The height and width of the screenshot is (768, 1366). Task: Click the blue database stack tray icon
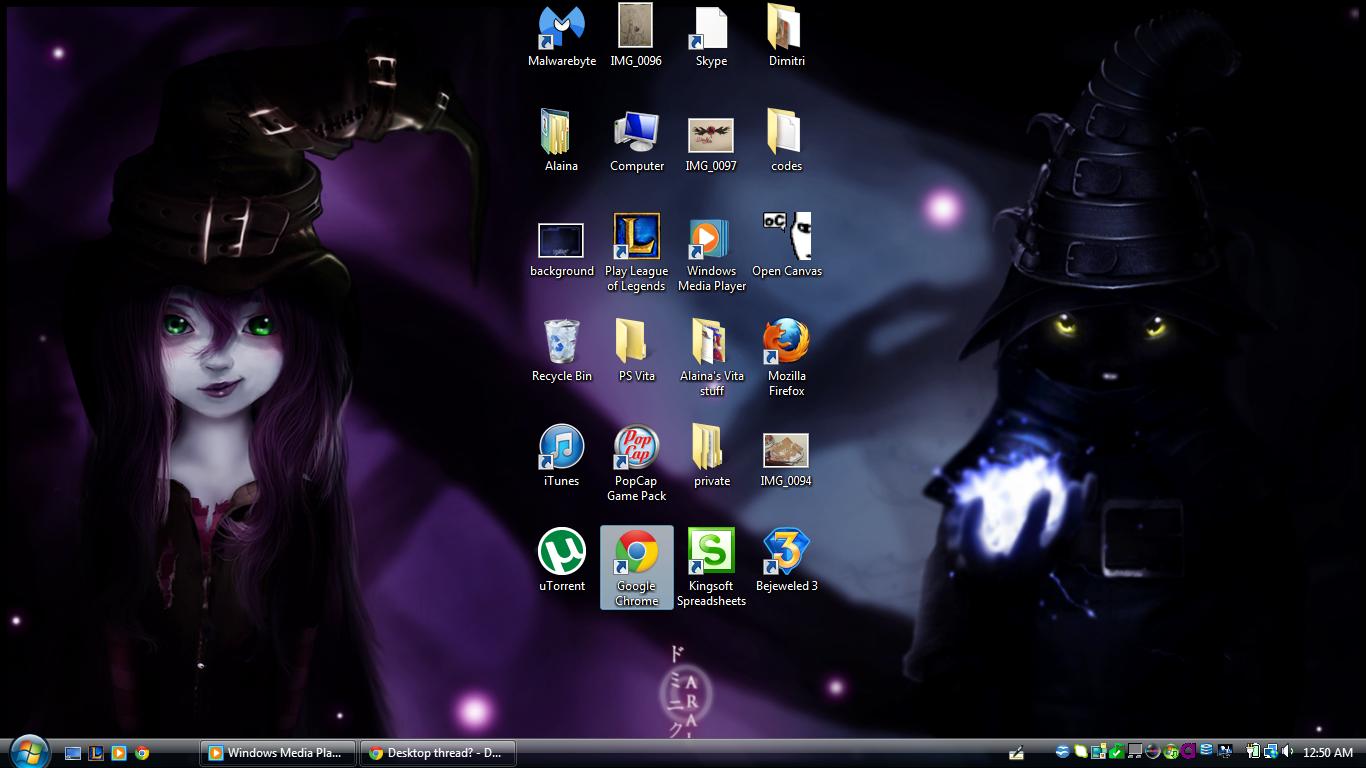tap(1206, 751)
